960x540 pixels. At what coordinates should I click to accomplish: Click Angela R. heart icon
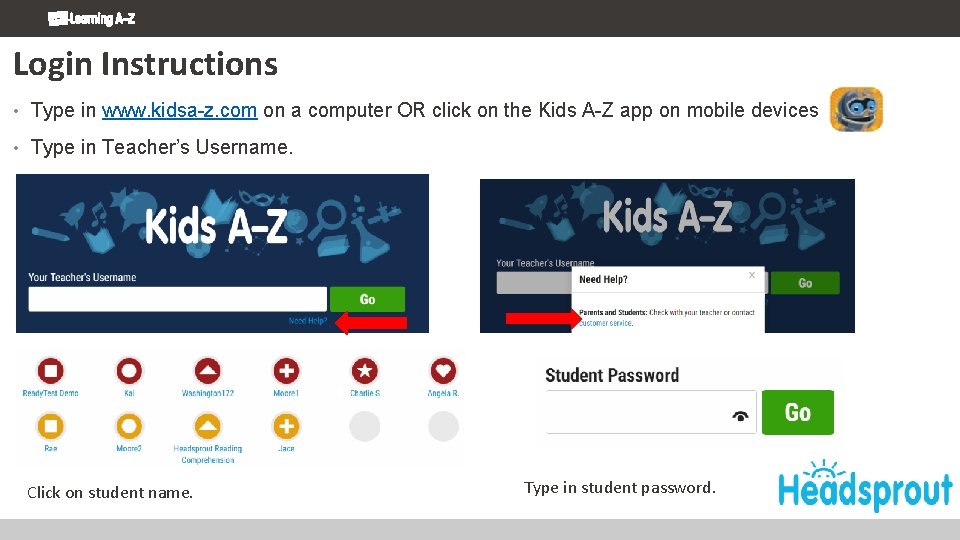[443, 371]
